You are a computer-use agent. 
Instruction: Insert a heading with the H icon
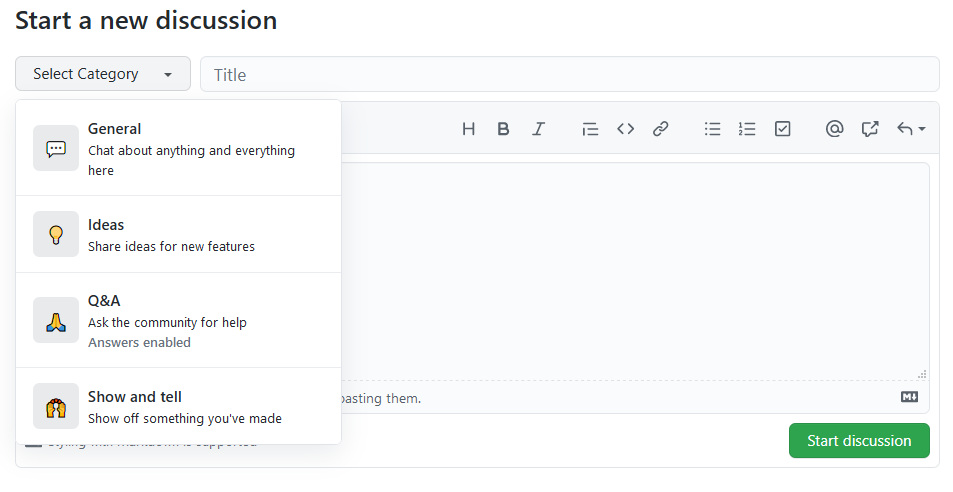point(468,129)
